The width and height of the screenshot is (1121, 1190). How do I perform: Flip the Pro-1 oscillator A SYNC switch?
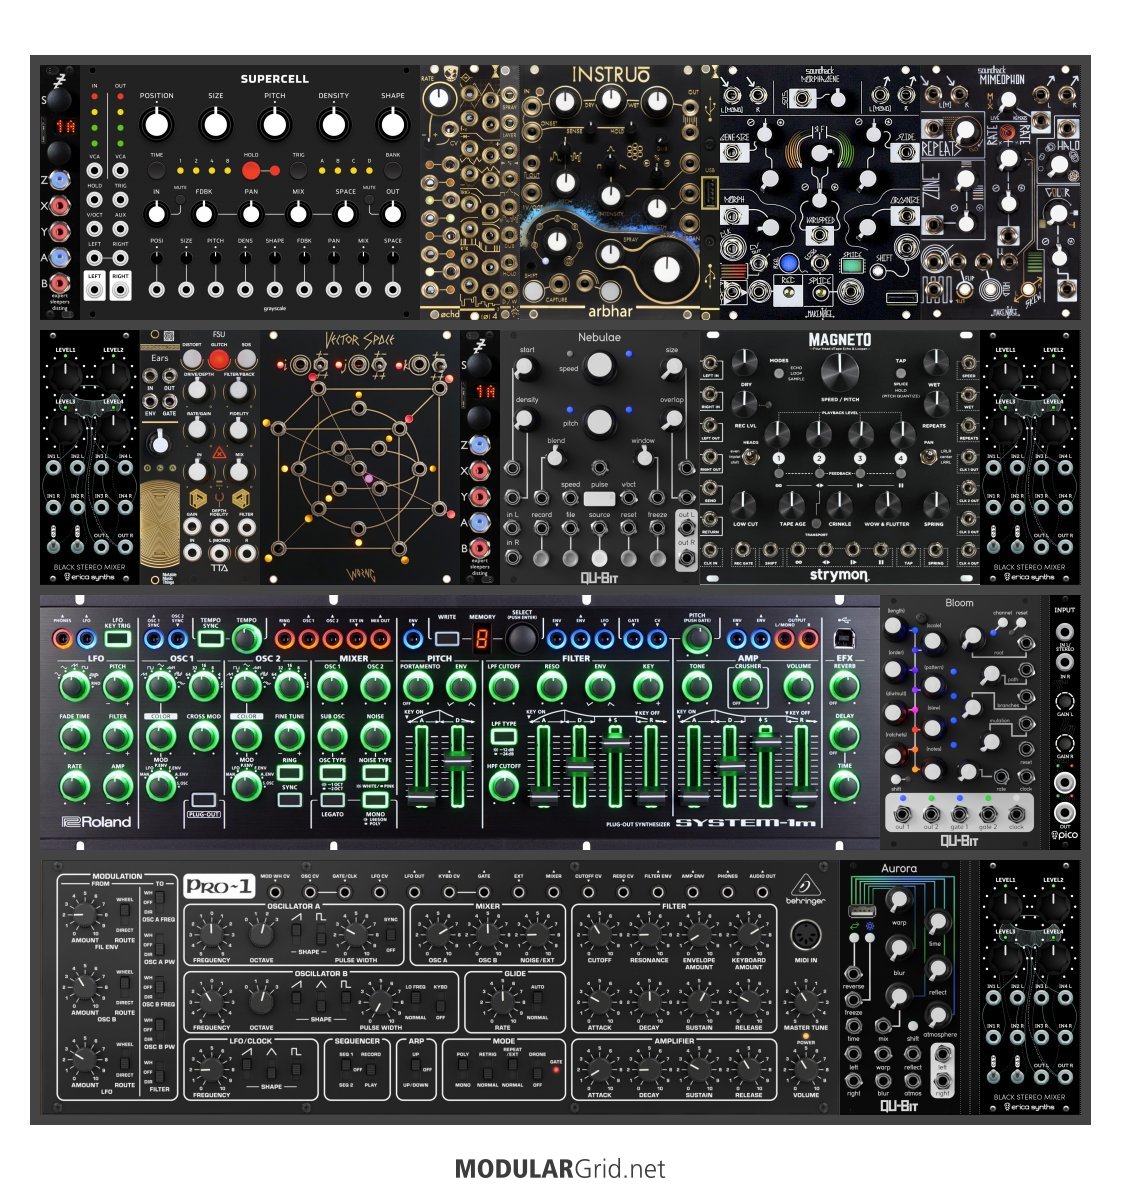[x=391, y=934]
